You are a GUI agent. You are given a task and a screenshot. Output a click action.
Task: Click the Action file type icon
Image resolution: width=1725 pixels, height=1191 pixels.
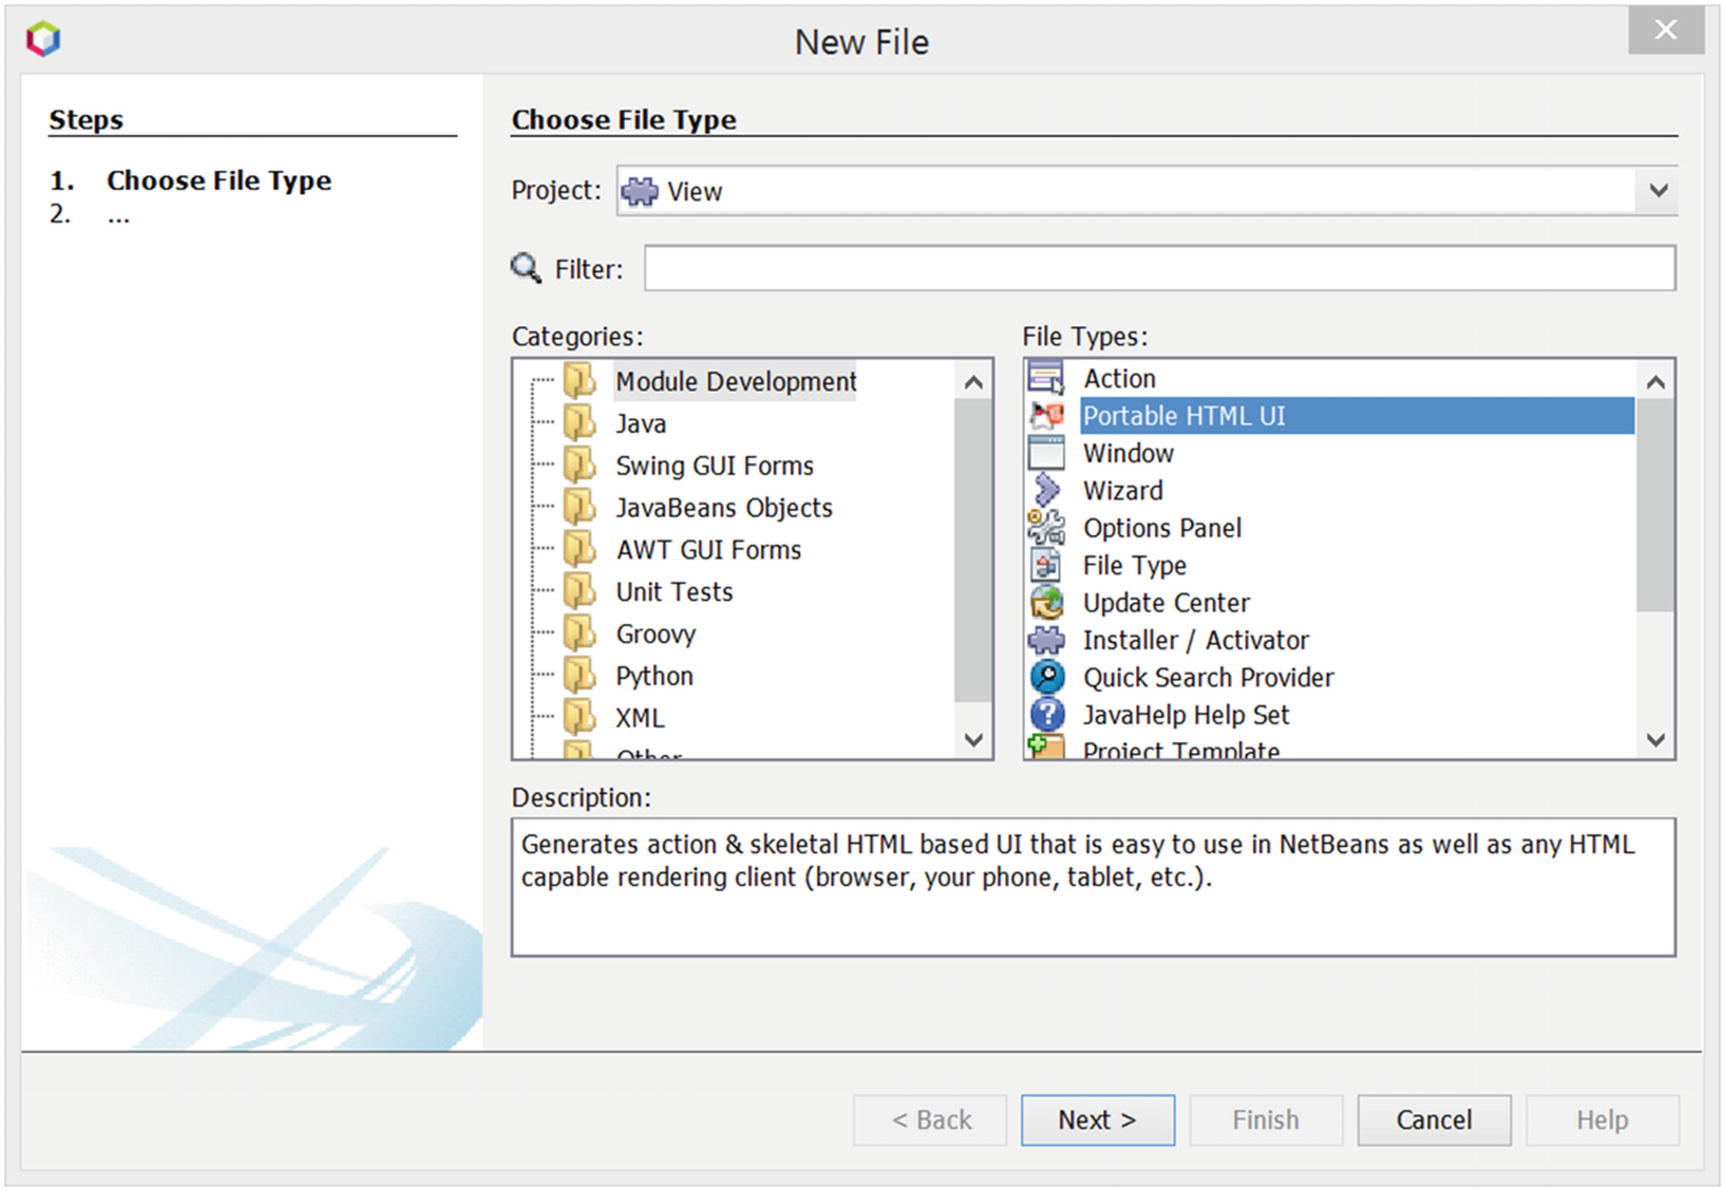click(x=1046, y=378)
